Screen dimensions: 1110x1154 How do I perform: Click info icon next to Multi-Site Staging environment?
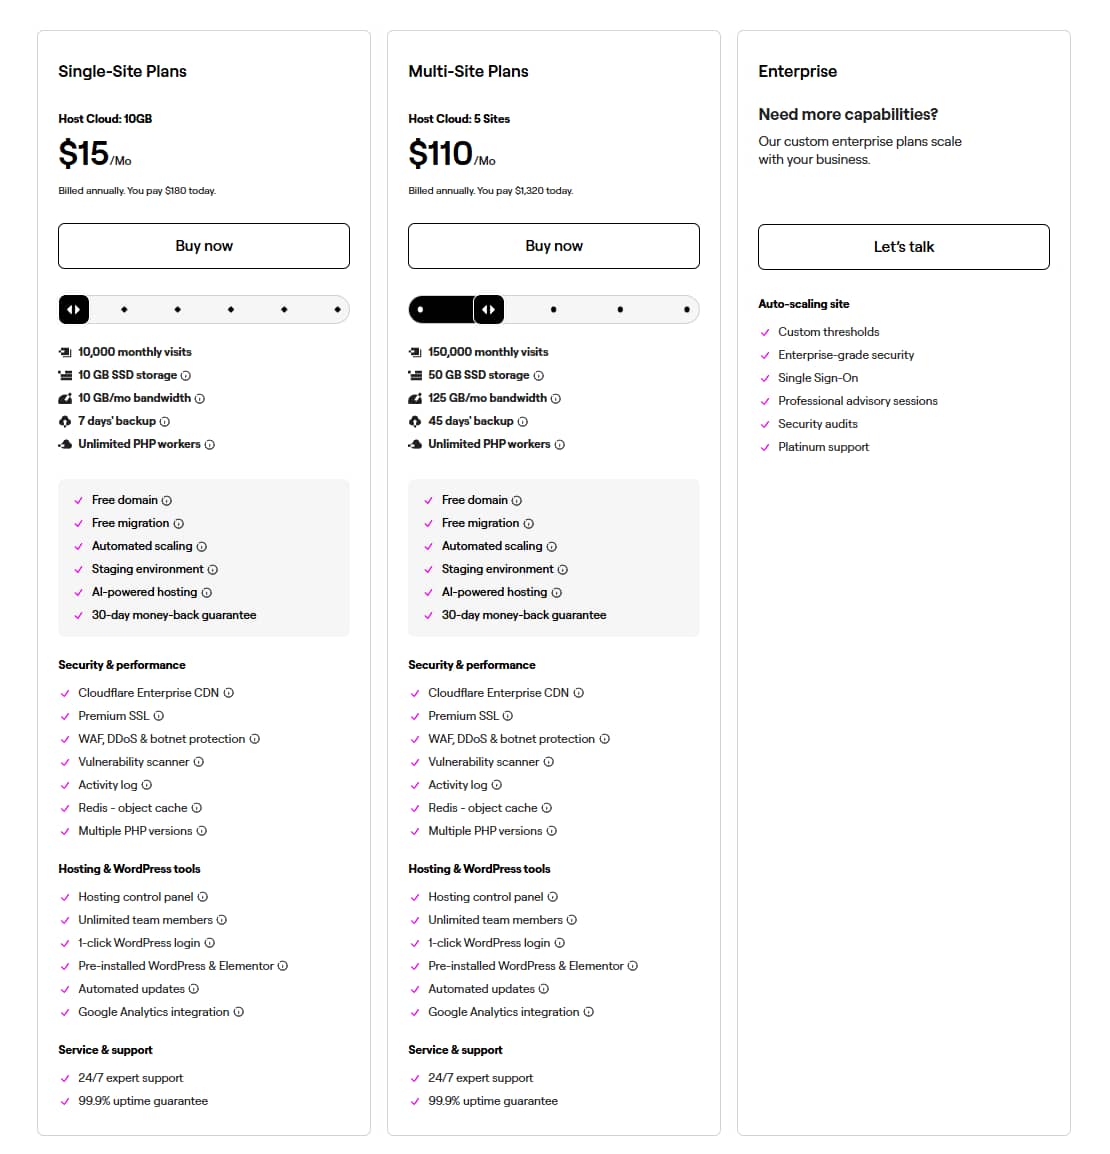click(x=563, y=569)
